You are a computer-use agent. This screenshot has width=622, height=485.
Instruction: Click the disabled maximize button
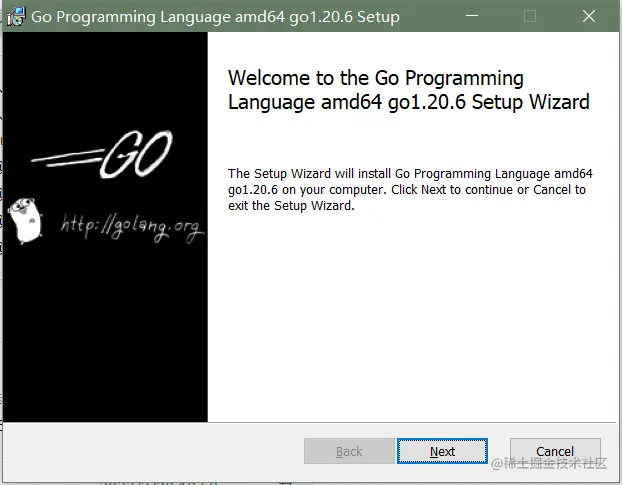(530, 16)
